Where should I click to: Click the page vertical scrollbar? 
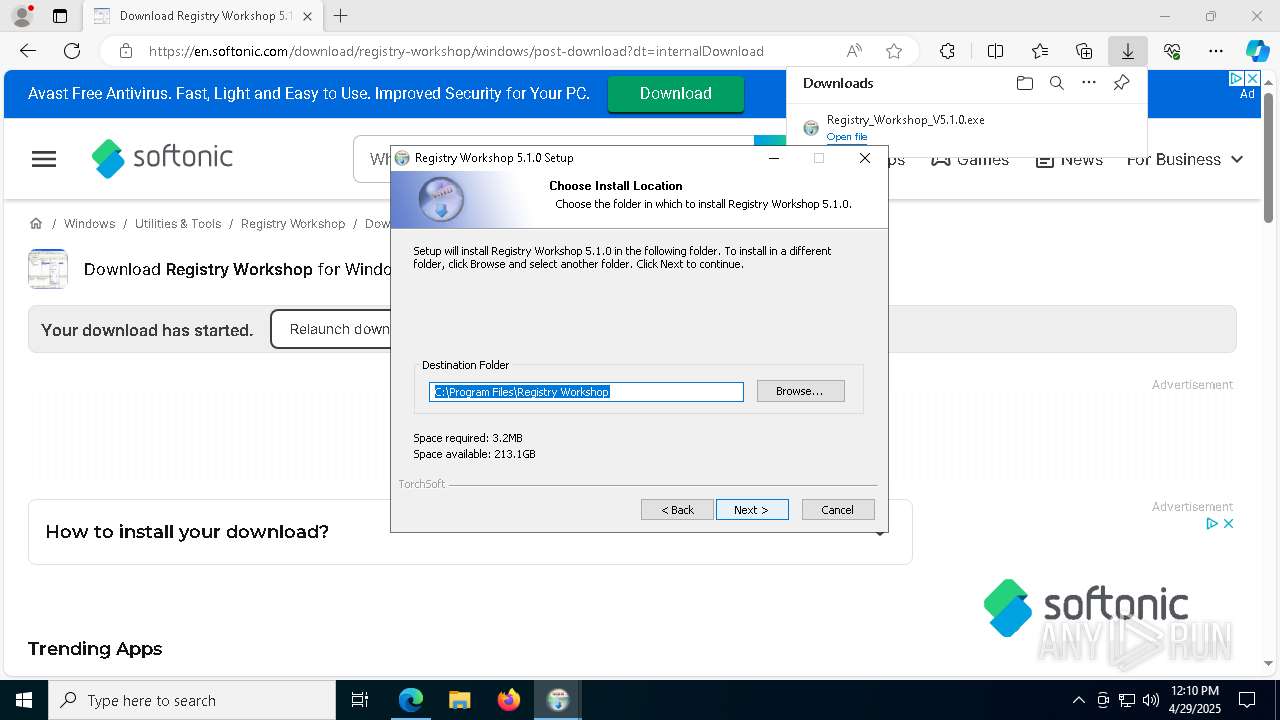pyautogui.click(x=1268, y=157)
